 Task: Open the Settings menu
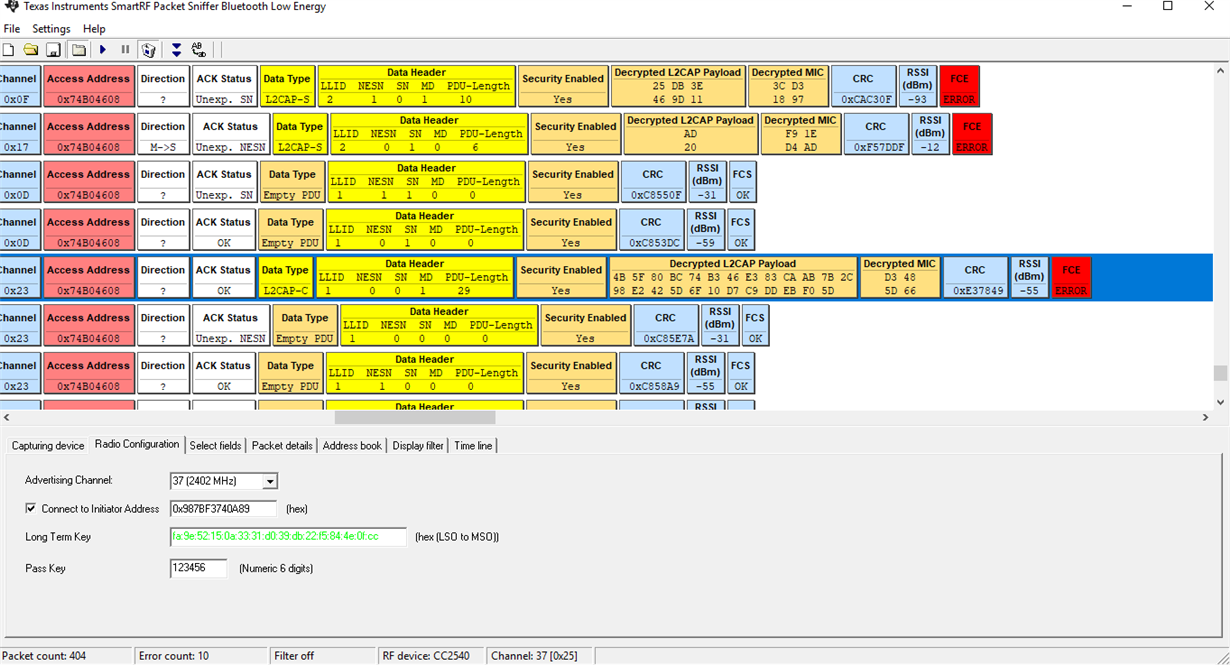click(51, 29)
